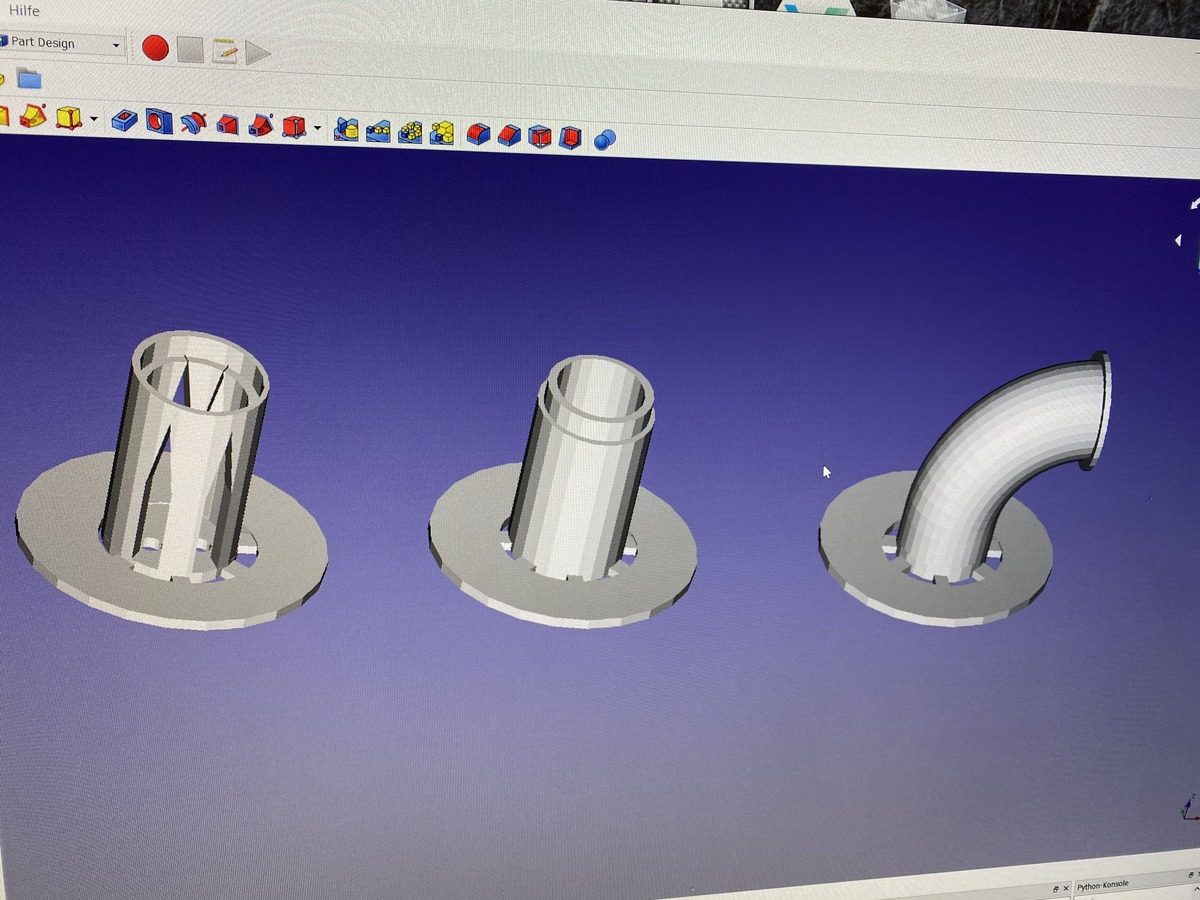The height and width of the screenshot is (900, 1200).
Task: Click the gray stop macro recording button
Action: point(190,49)
